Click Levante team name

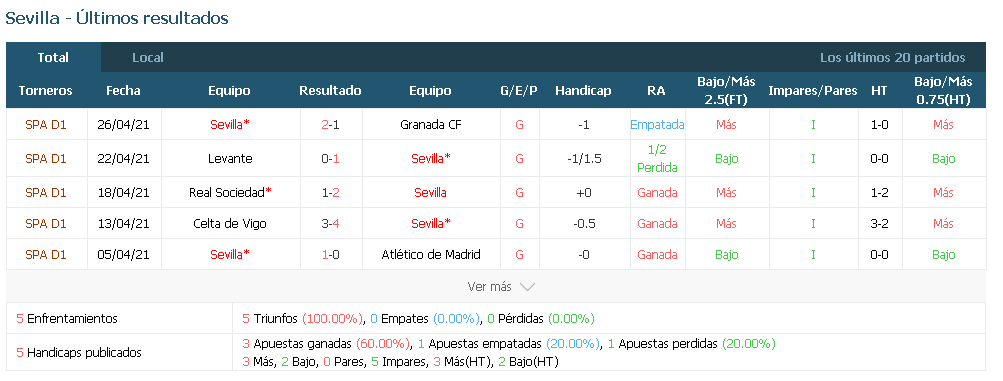(x=230, y=159)
